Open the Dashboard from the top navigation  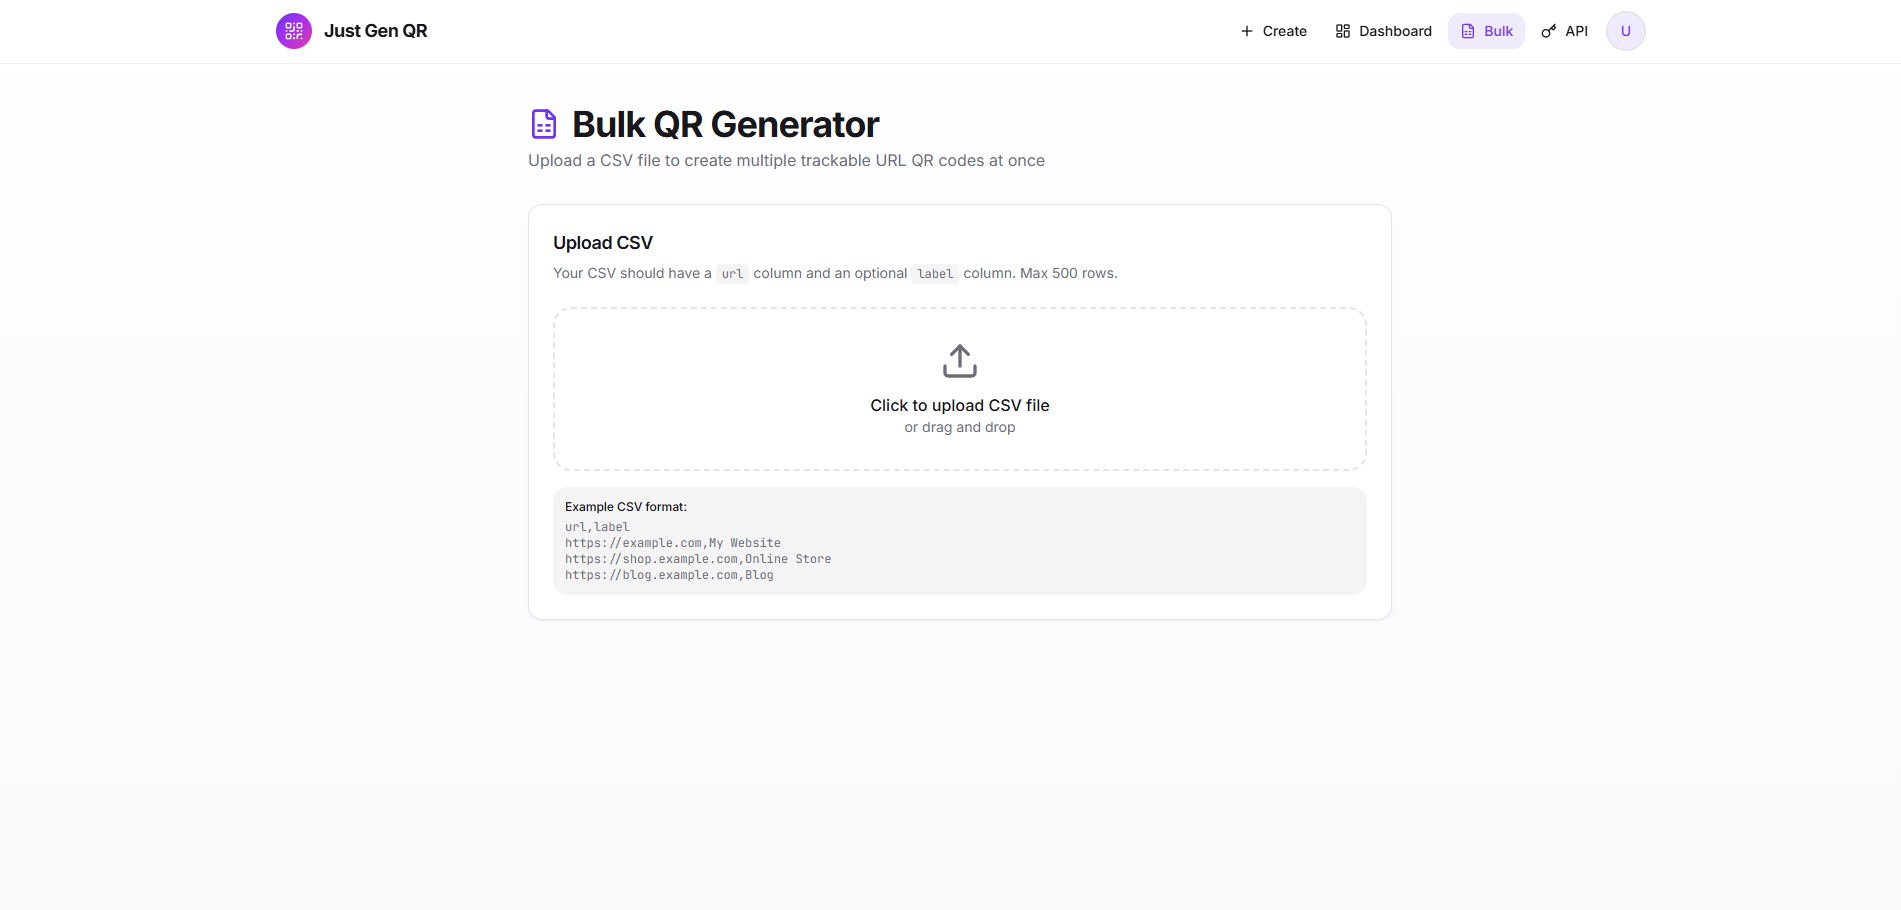tap(1383, 31)
